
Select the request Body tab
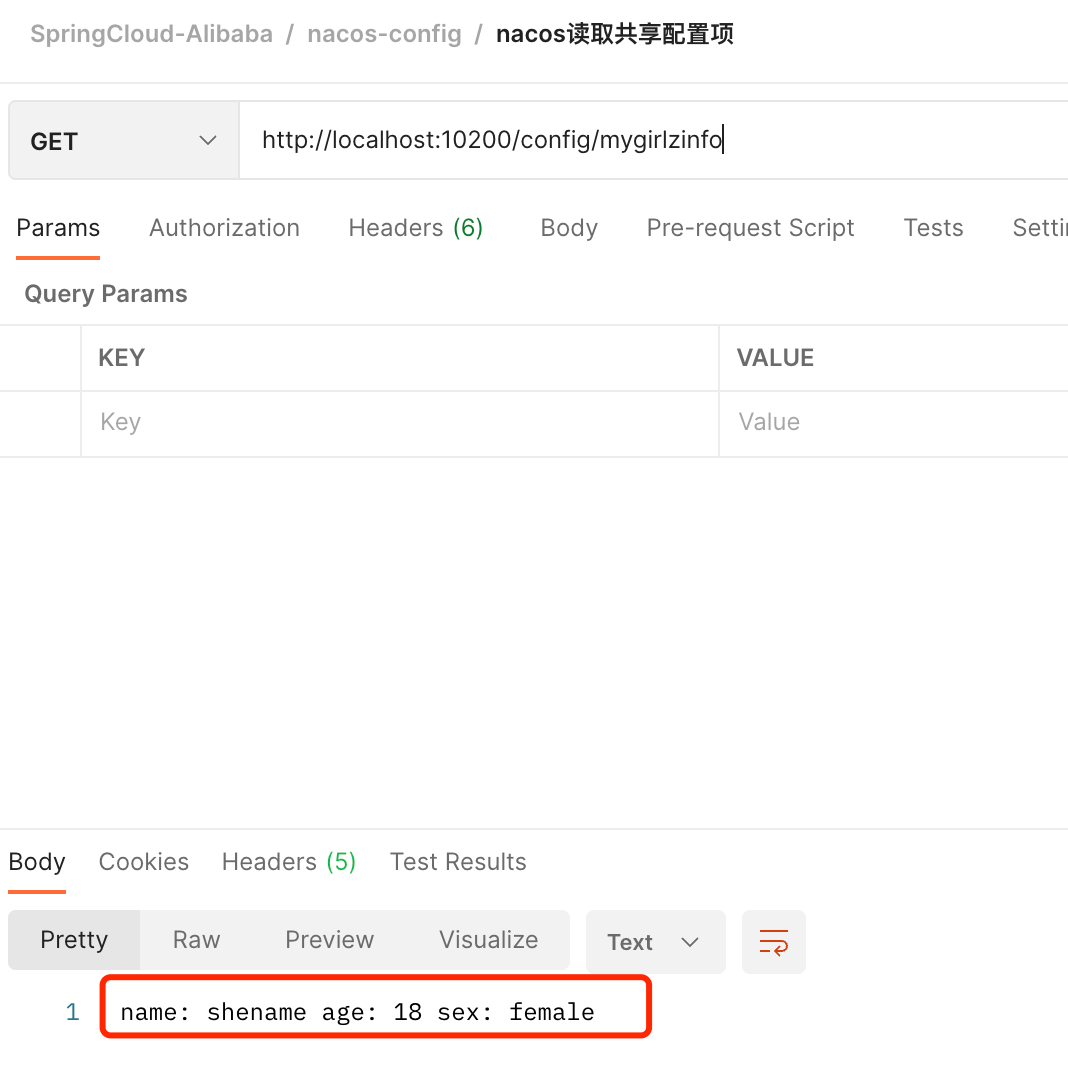tap(568, 228)
